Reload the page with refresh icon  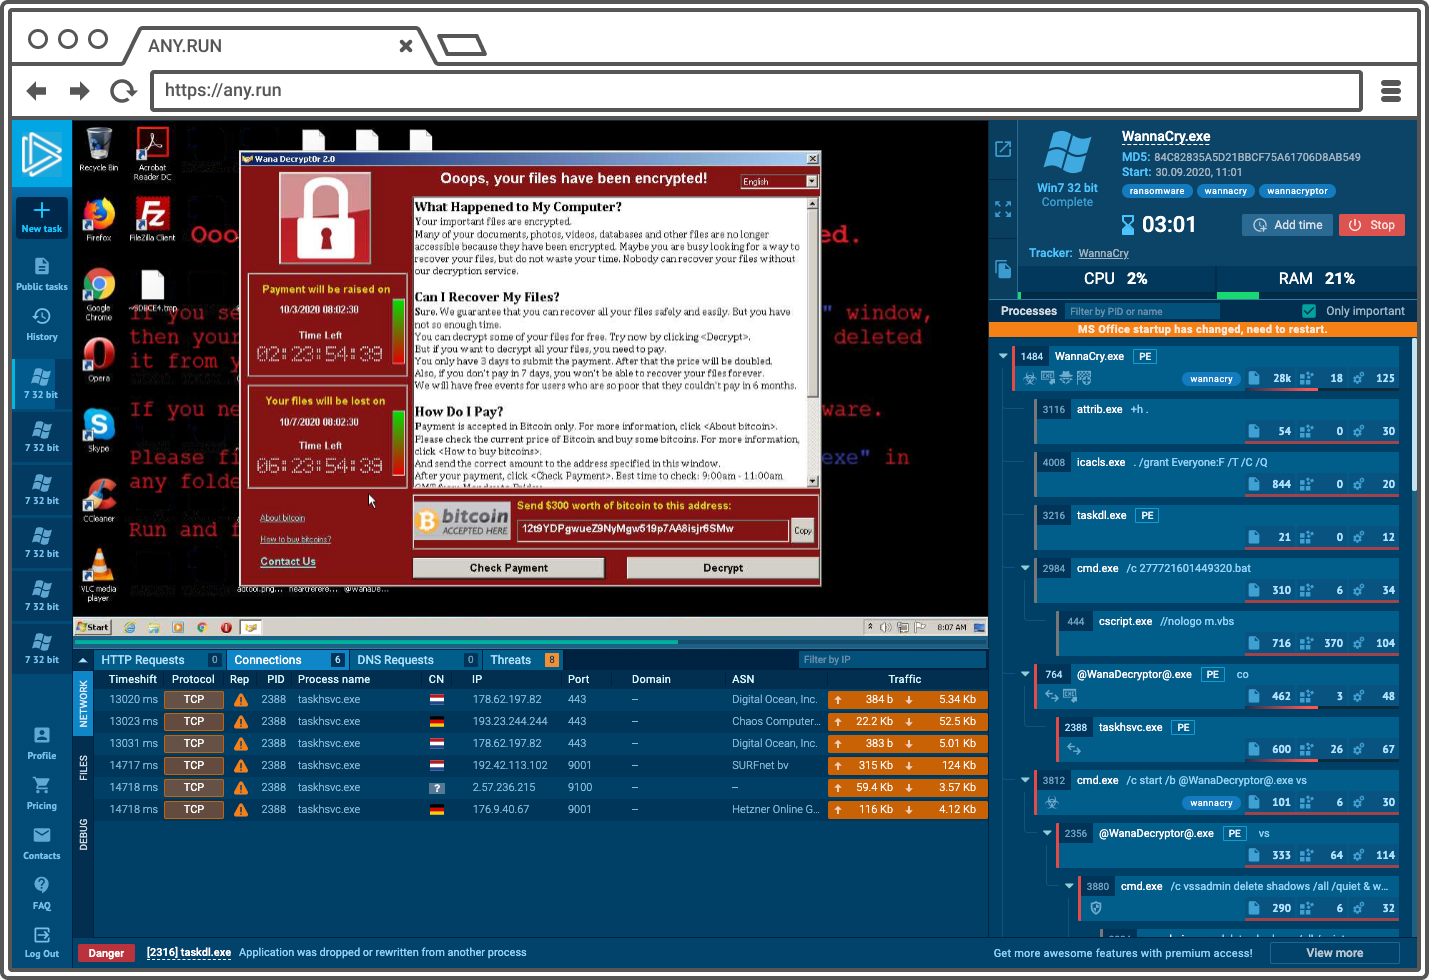tap(123, 91)
